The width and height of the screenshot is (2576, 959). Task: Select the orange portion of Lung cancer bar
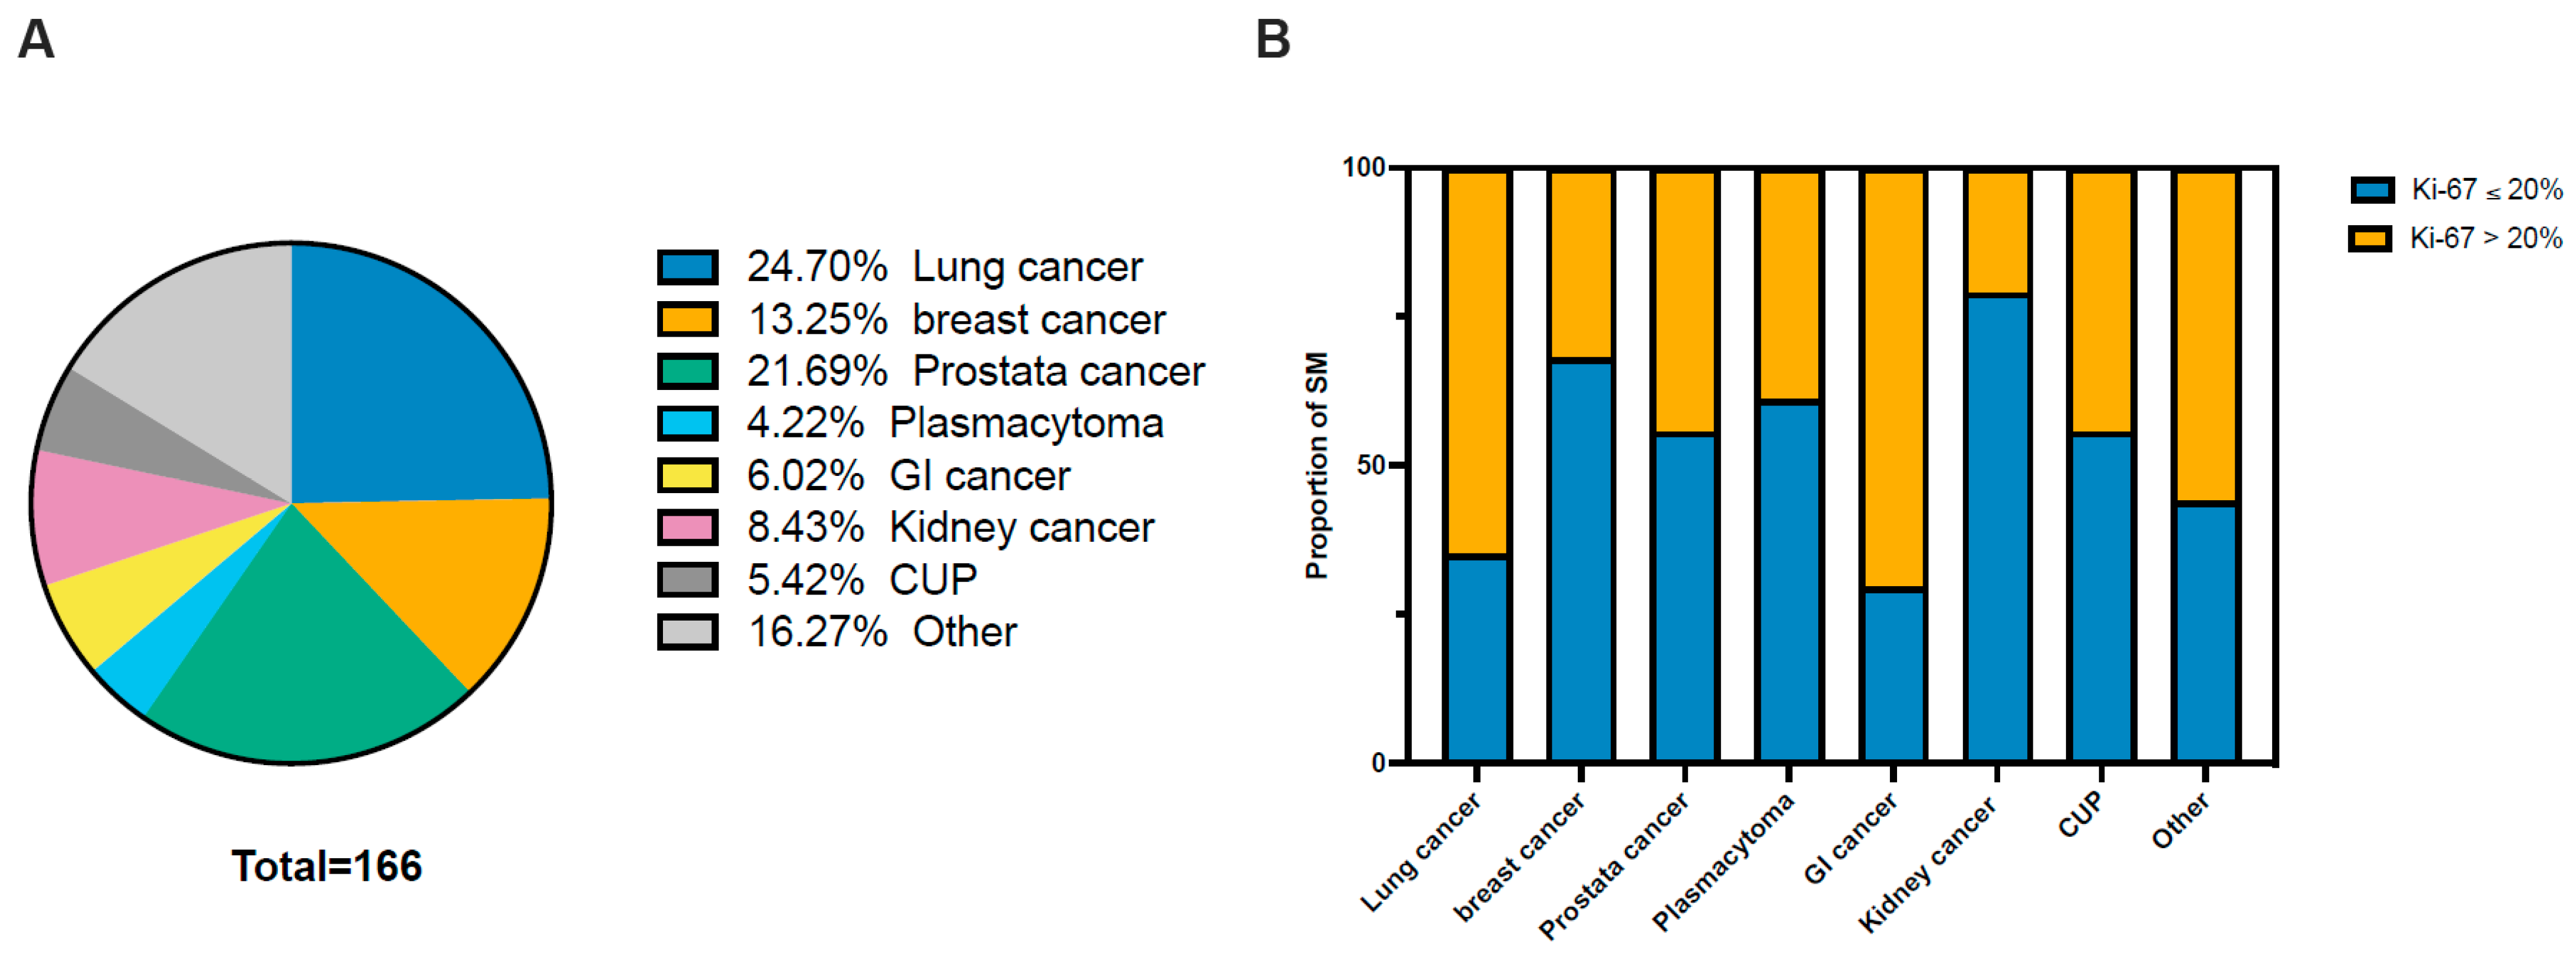click(1477, 360)
